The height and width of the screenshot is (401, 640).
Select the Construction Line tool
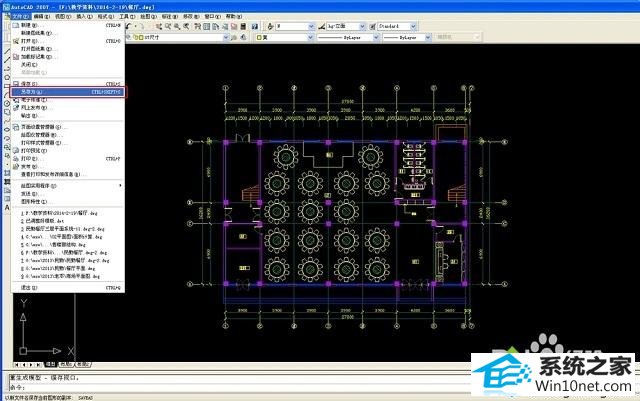pyautogui.click(x=7, y=60)
